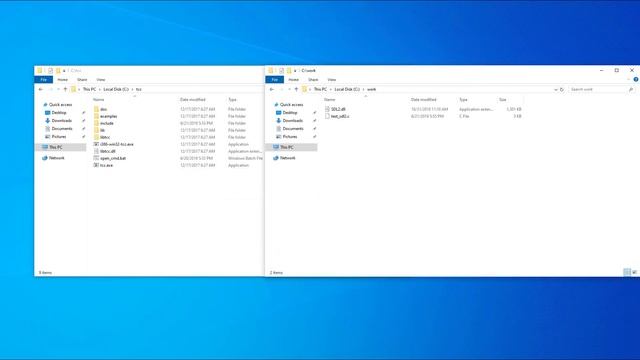Switch to details view icon in the work status bar
Screen dimensions: 640x360
coord(627,272)
